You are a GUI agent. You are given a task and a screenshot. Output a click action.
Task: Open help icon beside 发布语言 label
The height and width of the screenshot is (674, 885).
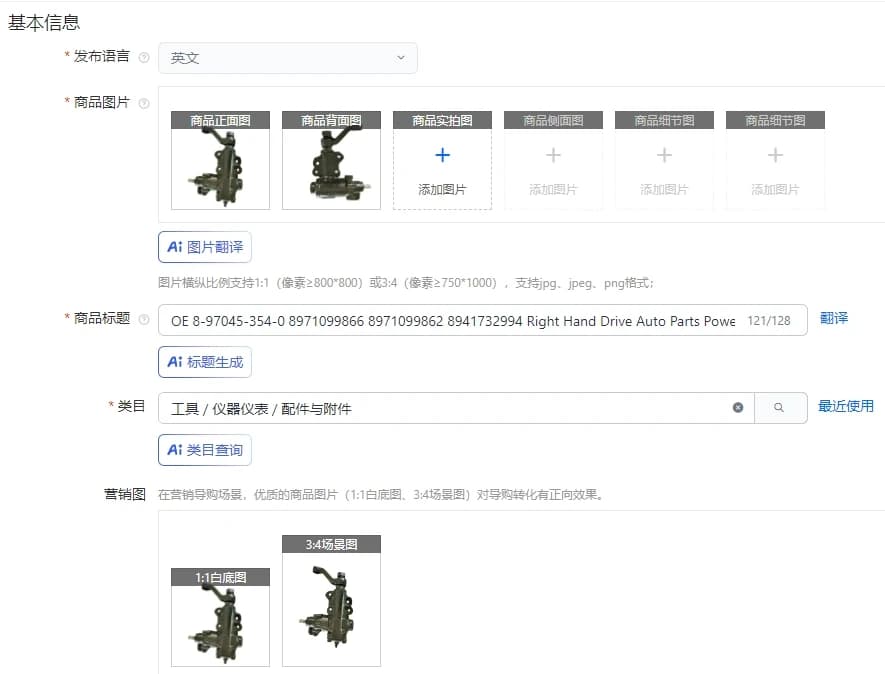tap(144, 58)
